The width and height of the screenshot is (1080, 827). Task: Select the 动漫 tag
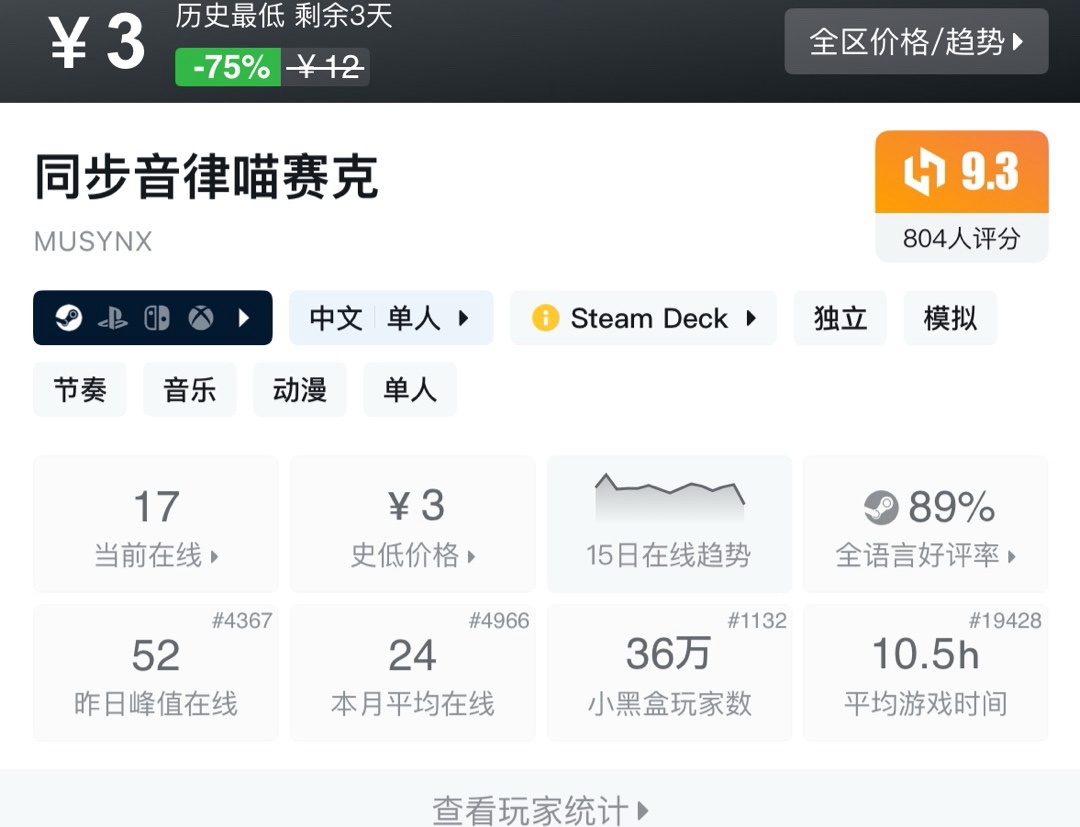(300, 390)
